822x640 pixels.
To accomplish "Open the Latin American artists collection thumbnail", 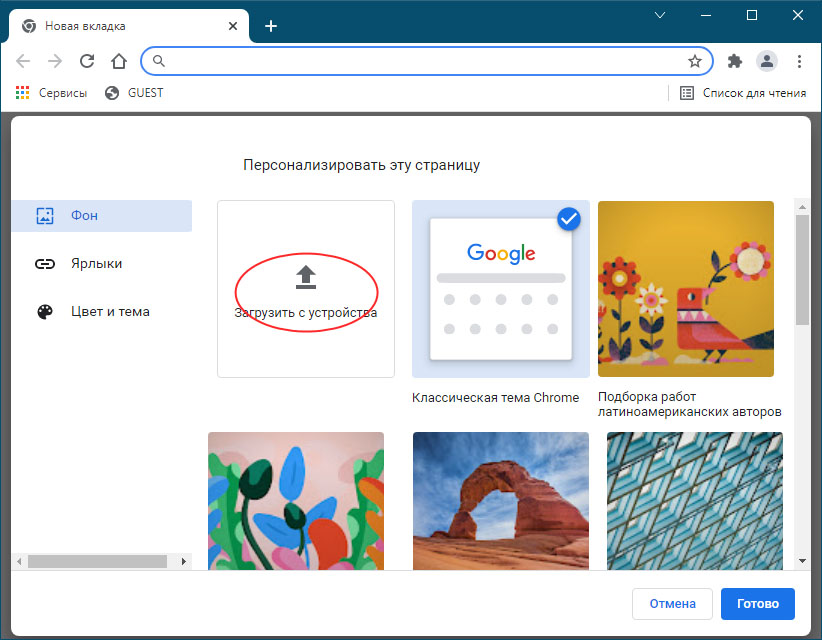I will pyautogui.click(x=686, y=289).
